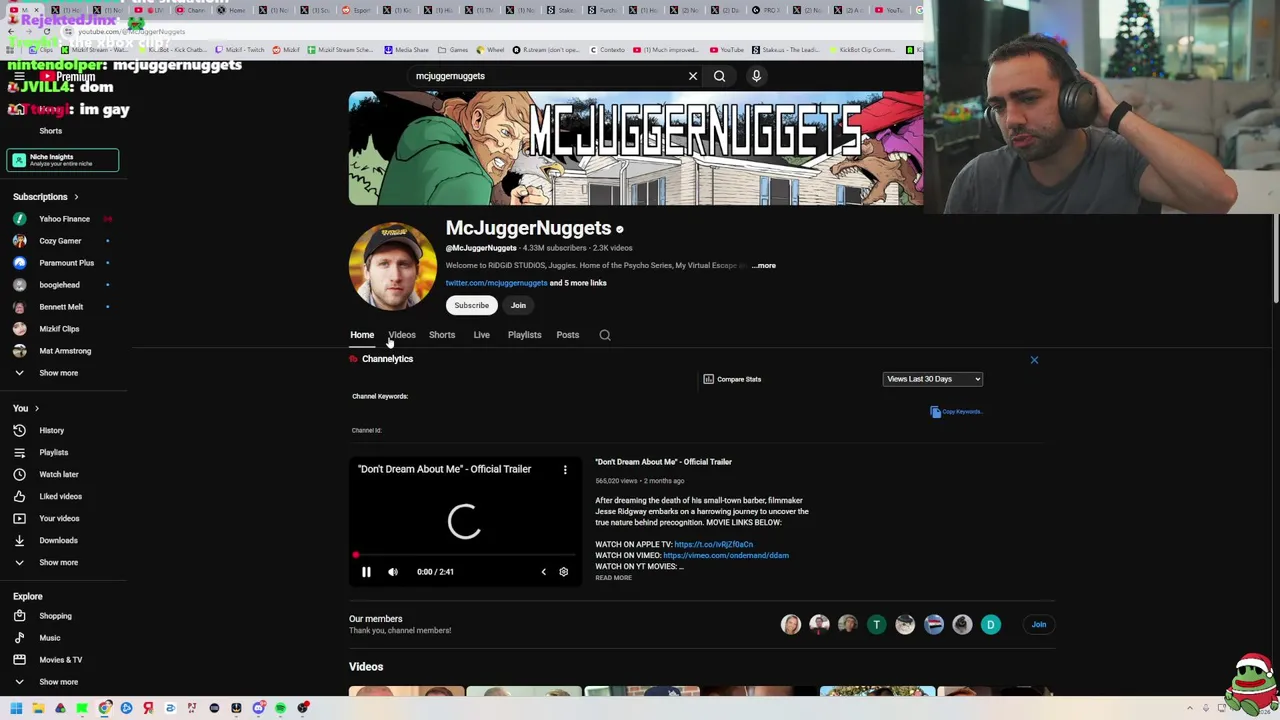Viewport: 1280px width, 720px height.
Task: Open Views Last 30 Days dropdown
Action: [932, 379]
